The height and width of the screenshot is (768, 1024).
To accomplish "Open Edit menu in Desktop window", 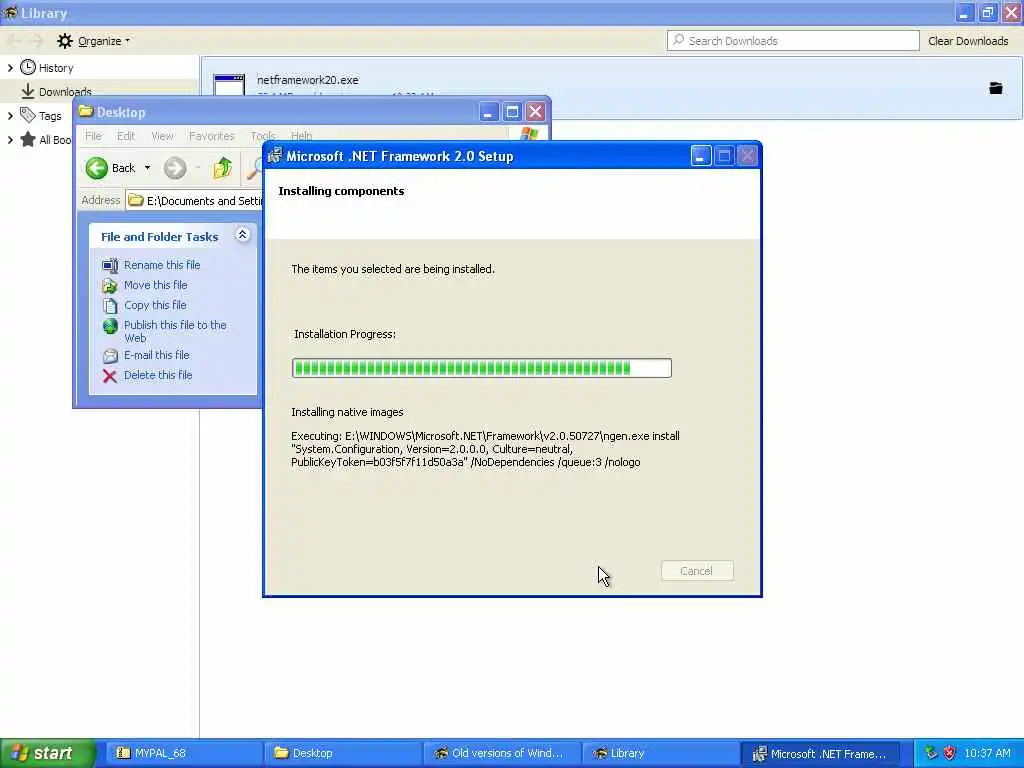I will pos(125,136).
